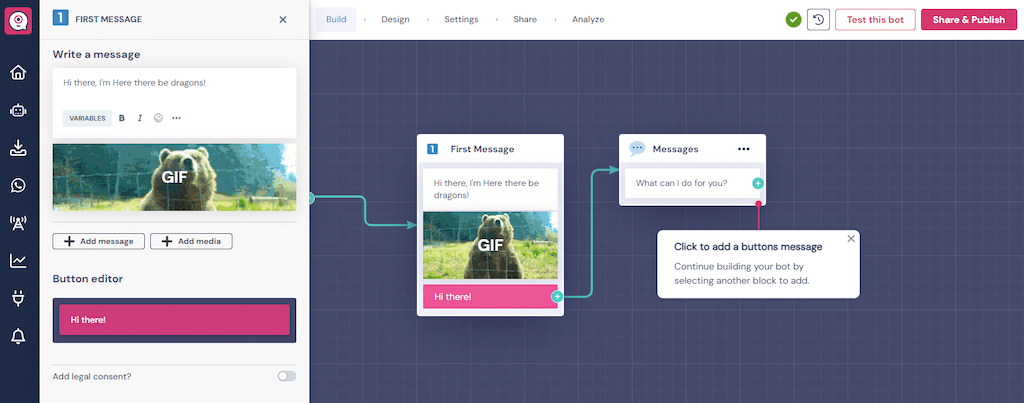Expand more formatting options in message editor
Viewport: 1024px width, 403px height.
point(177,118)
